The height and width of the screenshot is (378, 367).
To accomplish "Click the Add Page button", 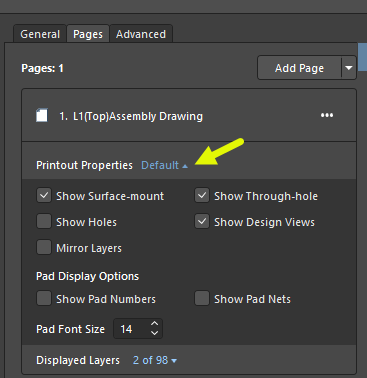I will [299, 68].
